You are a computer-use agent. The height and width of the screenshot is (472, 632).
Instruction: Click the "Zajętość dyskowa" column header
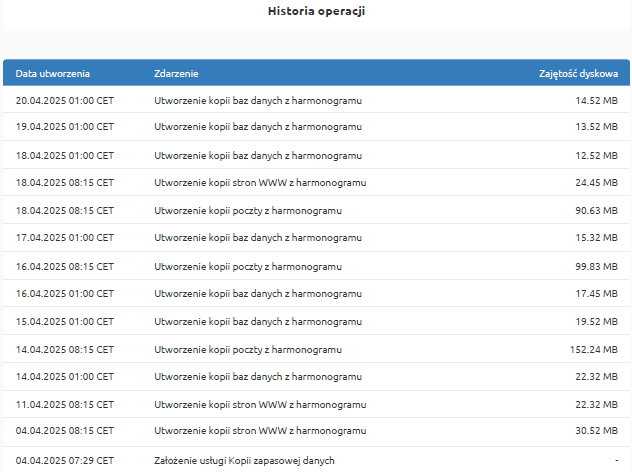coord(578,74)
